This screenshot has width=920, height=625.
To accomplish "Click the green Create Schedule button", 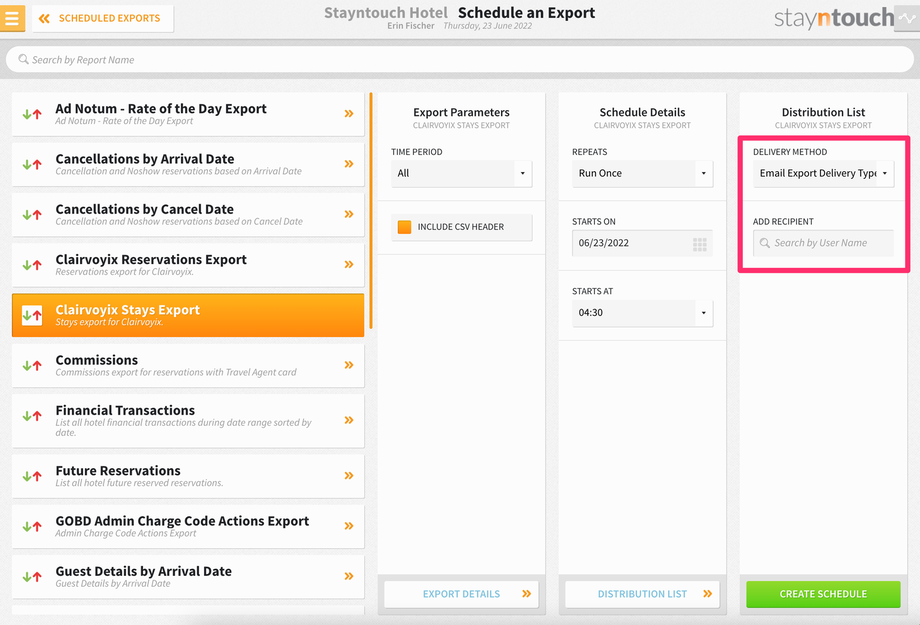I will 823,594.
